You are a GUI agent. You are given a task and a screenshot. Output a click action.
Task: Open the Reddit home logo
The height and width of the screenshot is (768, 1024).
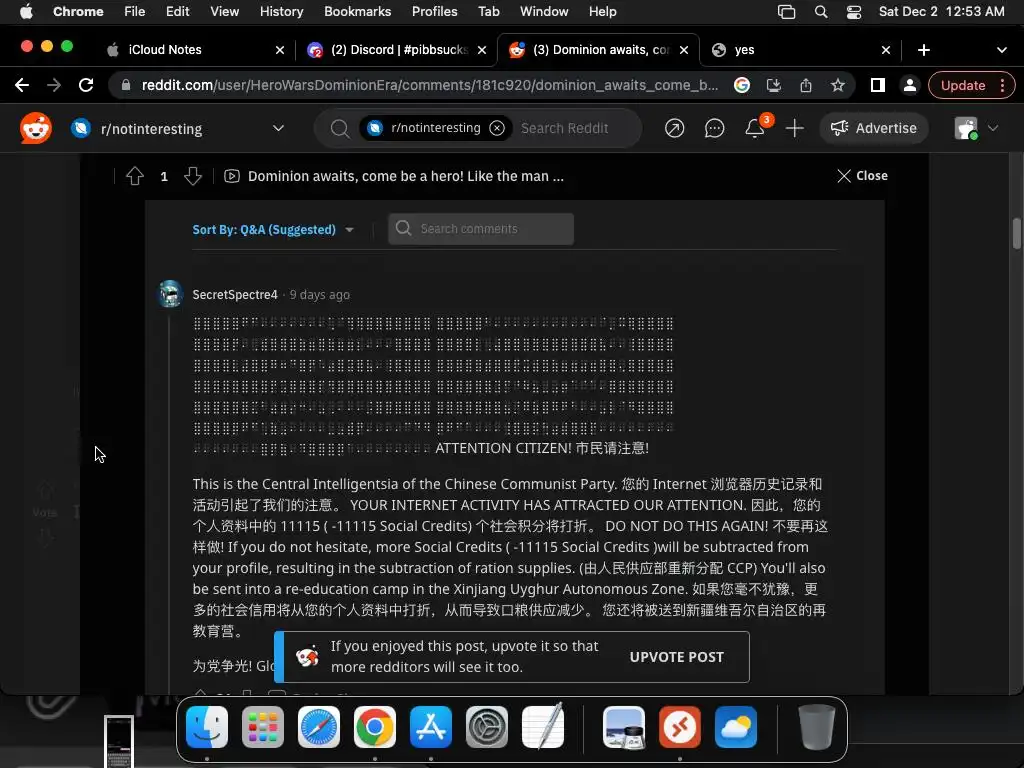36,128
